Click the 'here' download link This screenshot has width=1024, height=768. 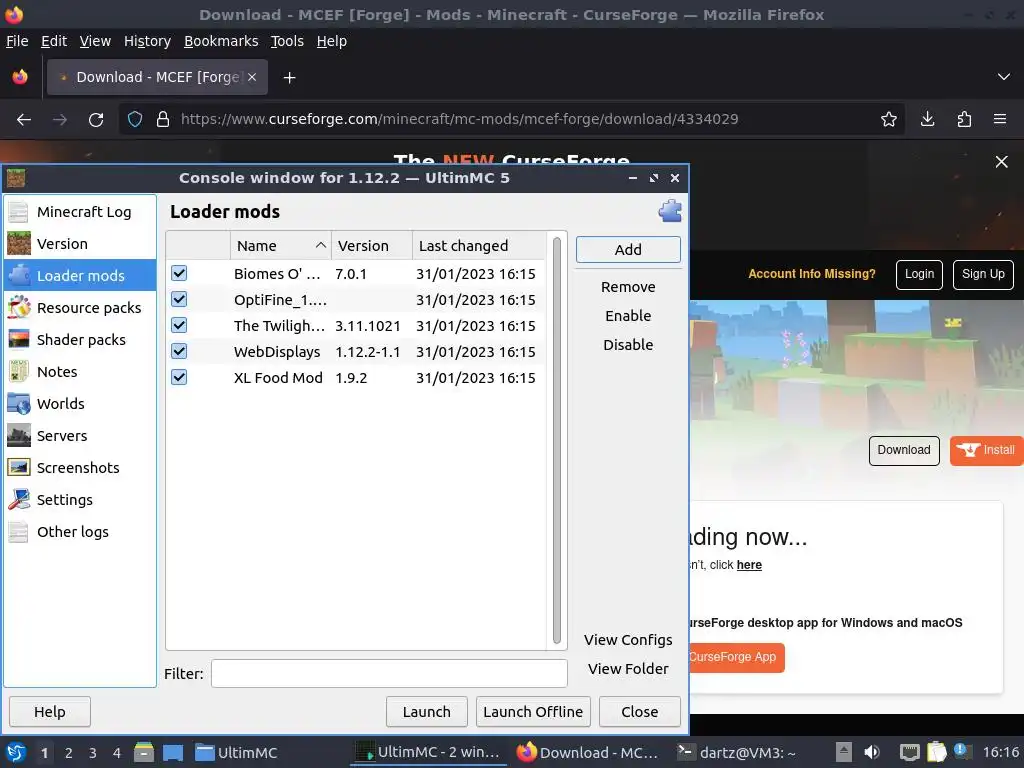coord(749,565)
